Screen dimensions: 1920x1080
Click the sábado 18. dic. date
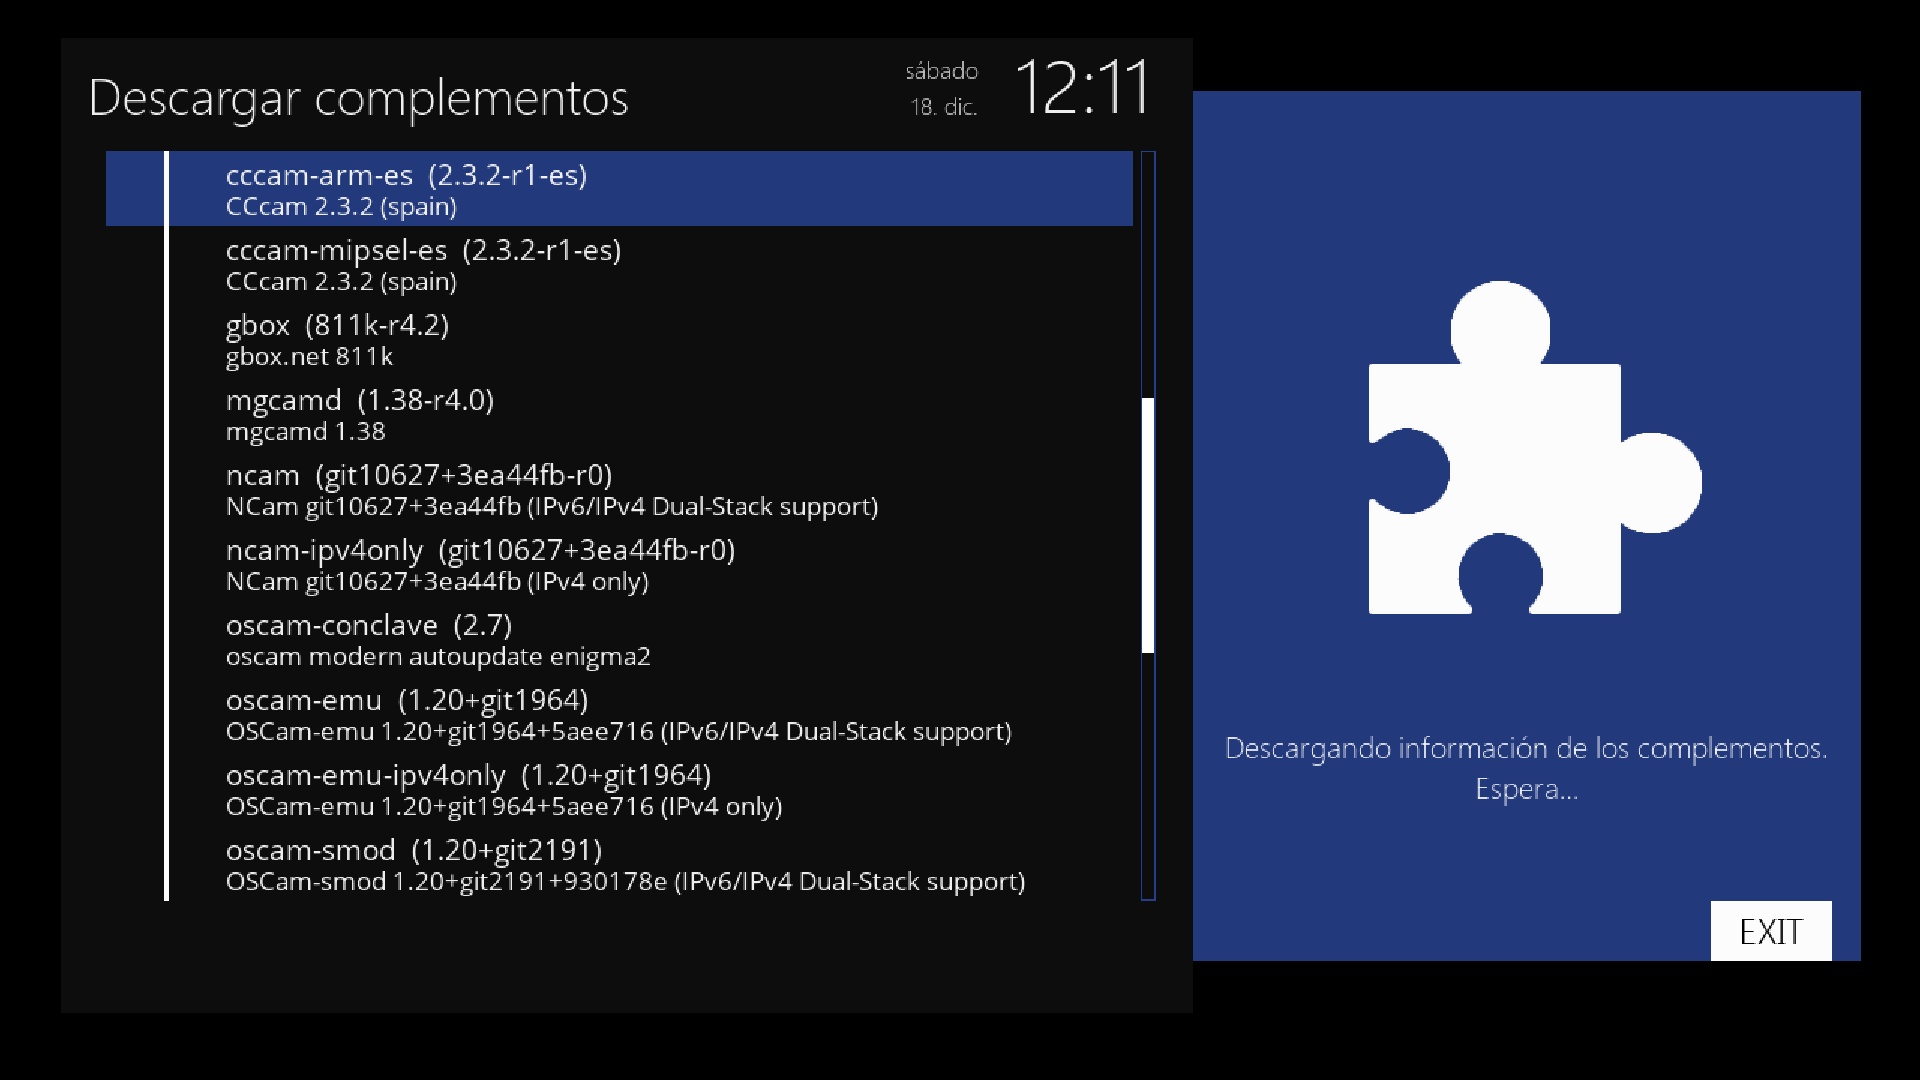pos(942,89)
